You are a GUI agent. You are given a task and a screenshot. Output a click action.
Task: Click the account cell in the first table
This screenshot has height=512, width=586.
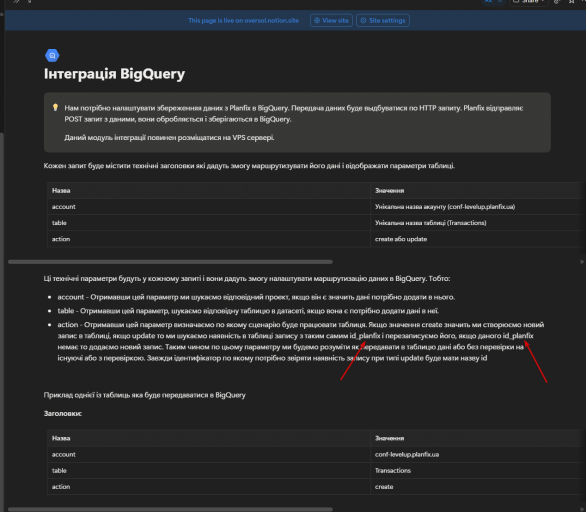pos(209,207)
